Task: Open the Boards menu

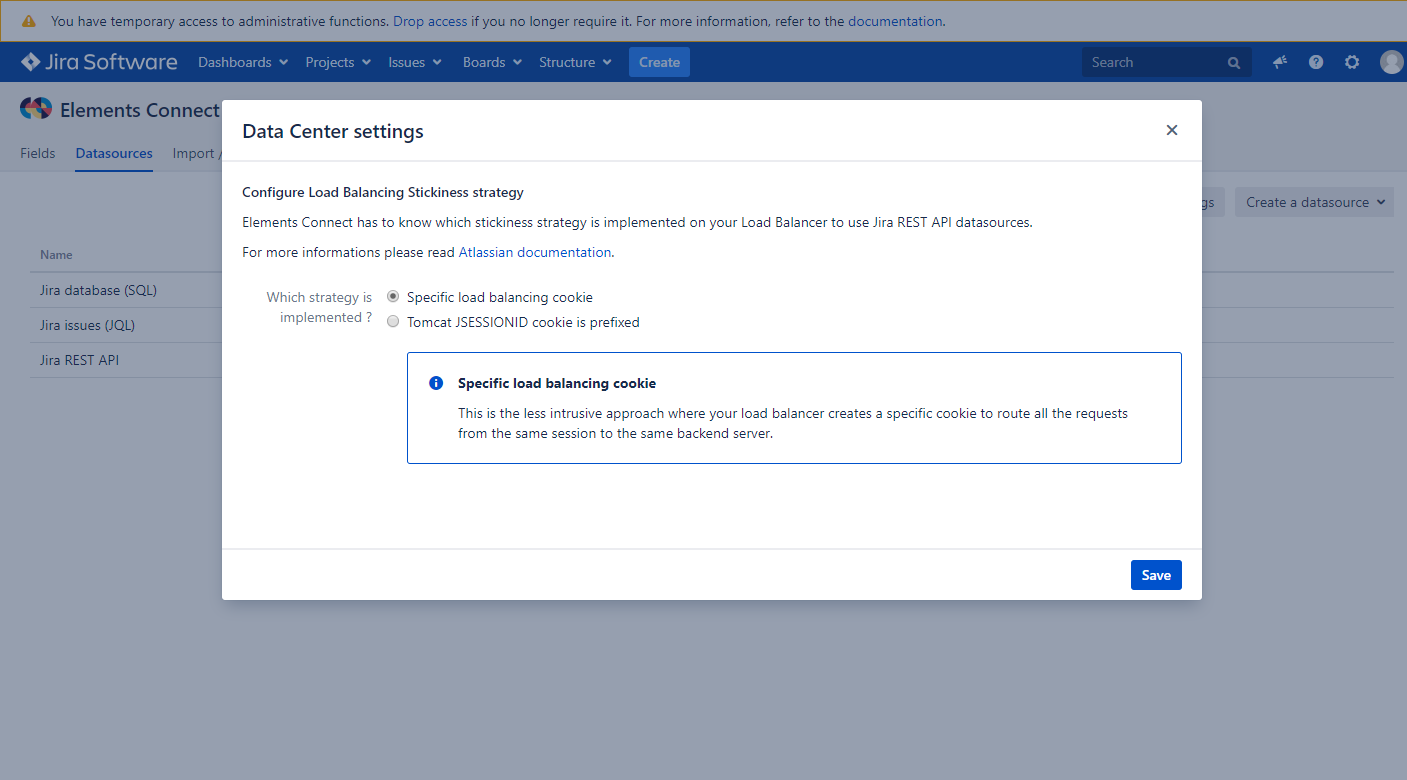Action: pos(492,62)
